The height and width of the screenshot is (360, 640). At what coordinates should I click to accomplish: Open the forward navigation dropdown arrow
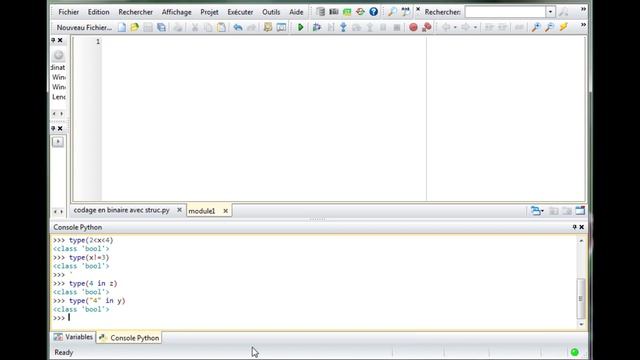click(475, 27)
